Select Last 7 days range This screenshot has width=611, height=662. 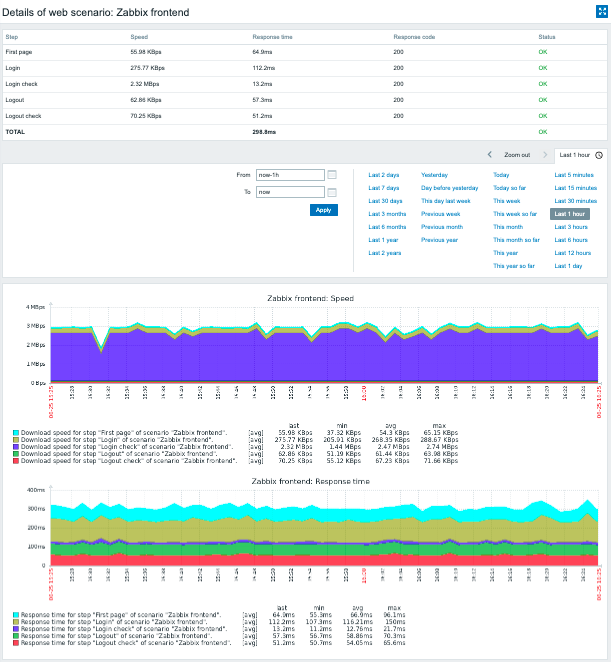(383, 188)
